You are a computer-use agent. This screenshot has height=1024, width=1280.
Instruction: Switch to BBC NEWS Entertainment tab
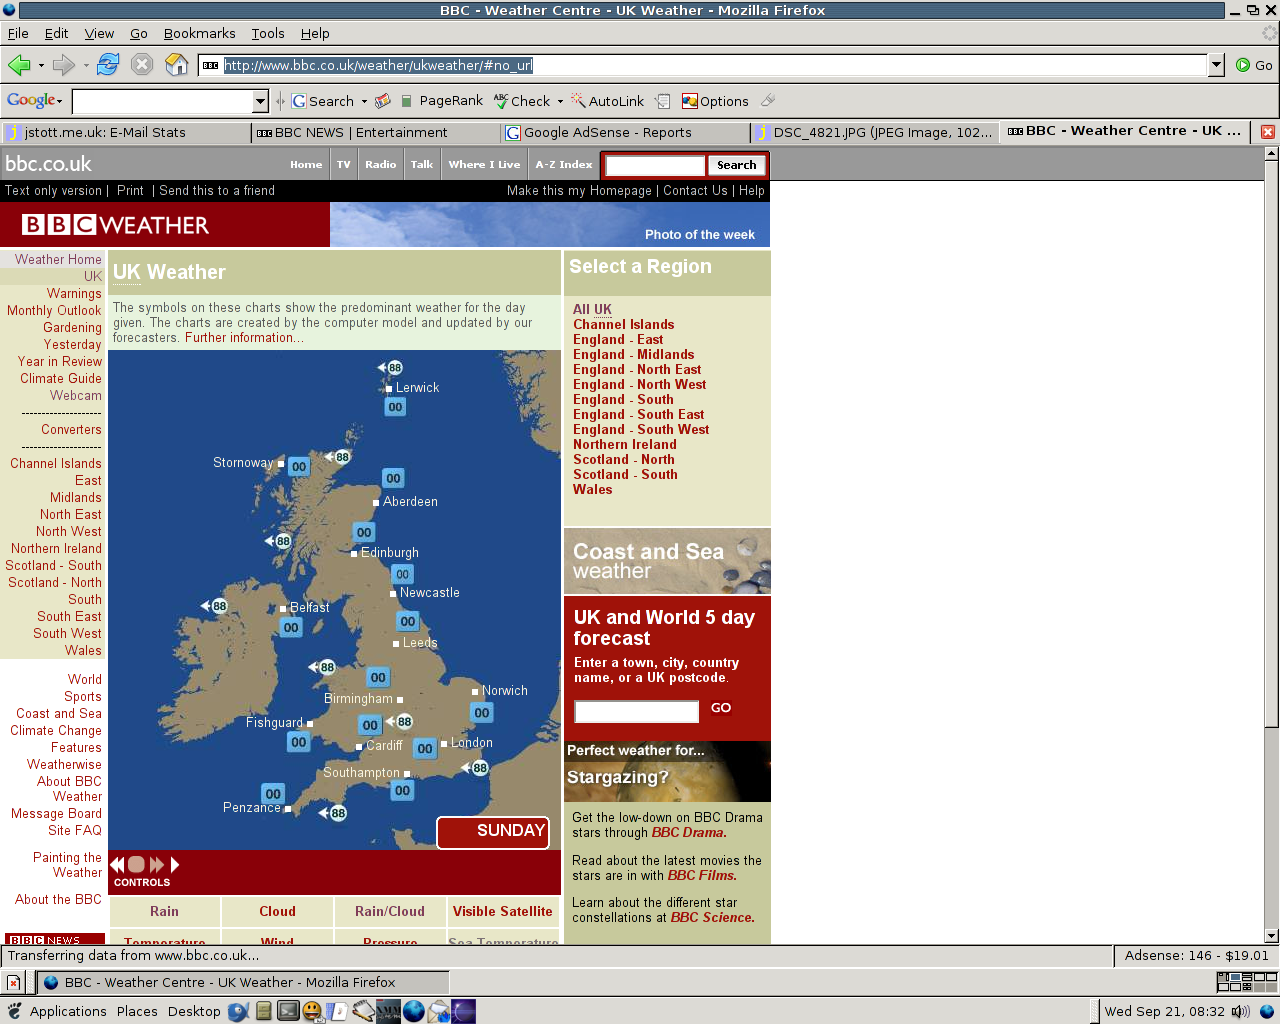(375, 132)
